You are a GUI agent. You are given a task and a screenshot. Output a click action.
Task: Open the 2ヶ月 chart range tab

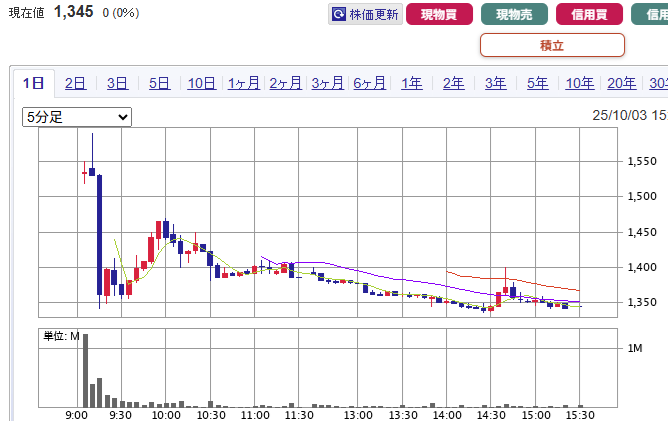pos(285,83)
